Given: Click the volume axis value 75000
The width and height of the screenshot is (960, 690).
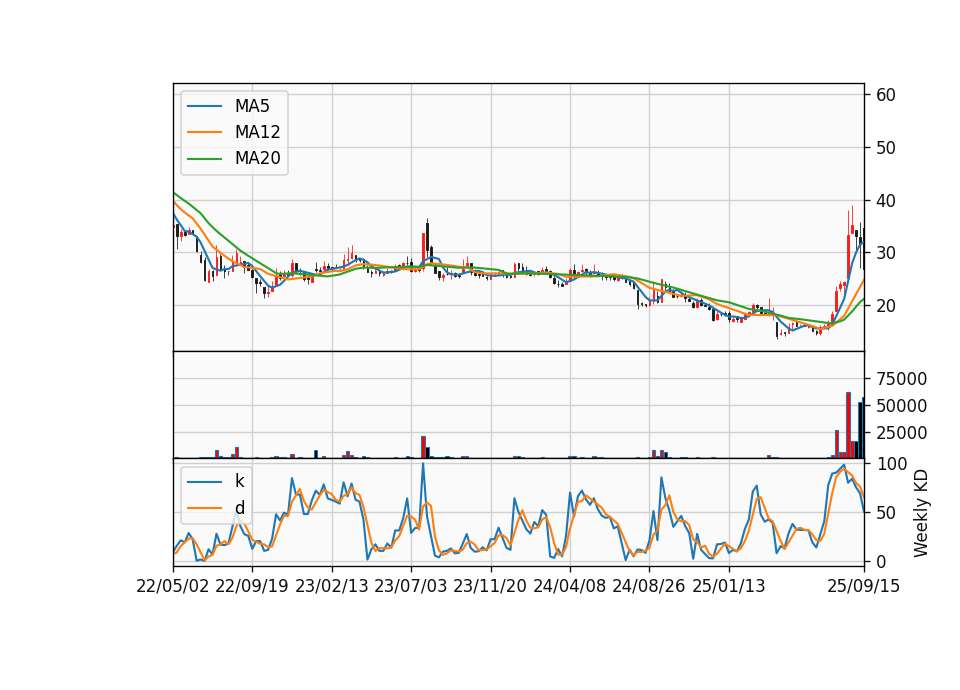Looking at the screenshot, I should coord(901,379).
